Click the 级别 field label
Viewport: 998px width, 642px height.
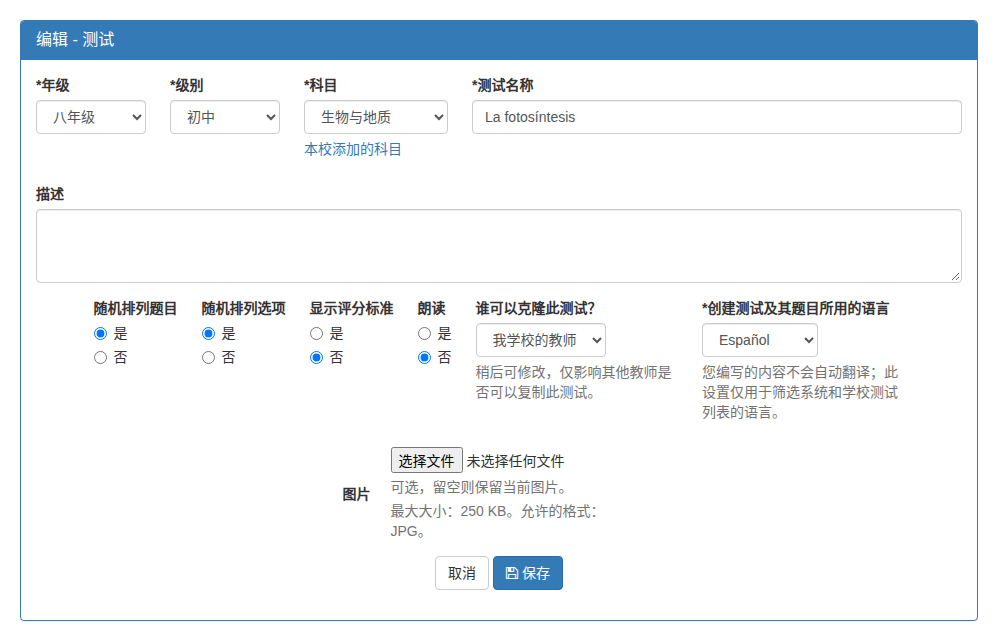click(x=186, y=85)
